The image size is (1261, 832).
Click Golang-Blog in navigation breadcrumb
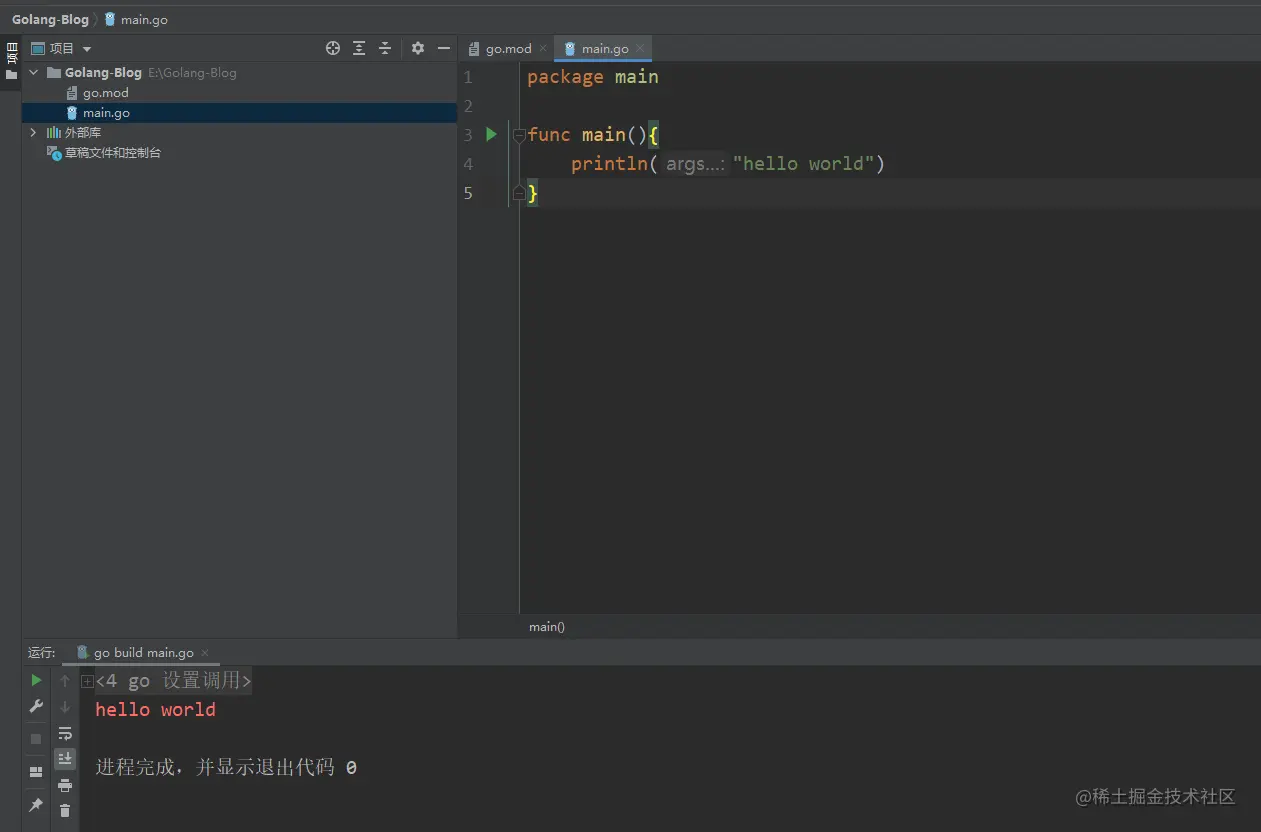point(50,20)
